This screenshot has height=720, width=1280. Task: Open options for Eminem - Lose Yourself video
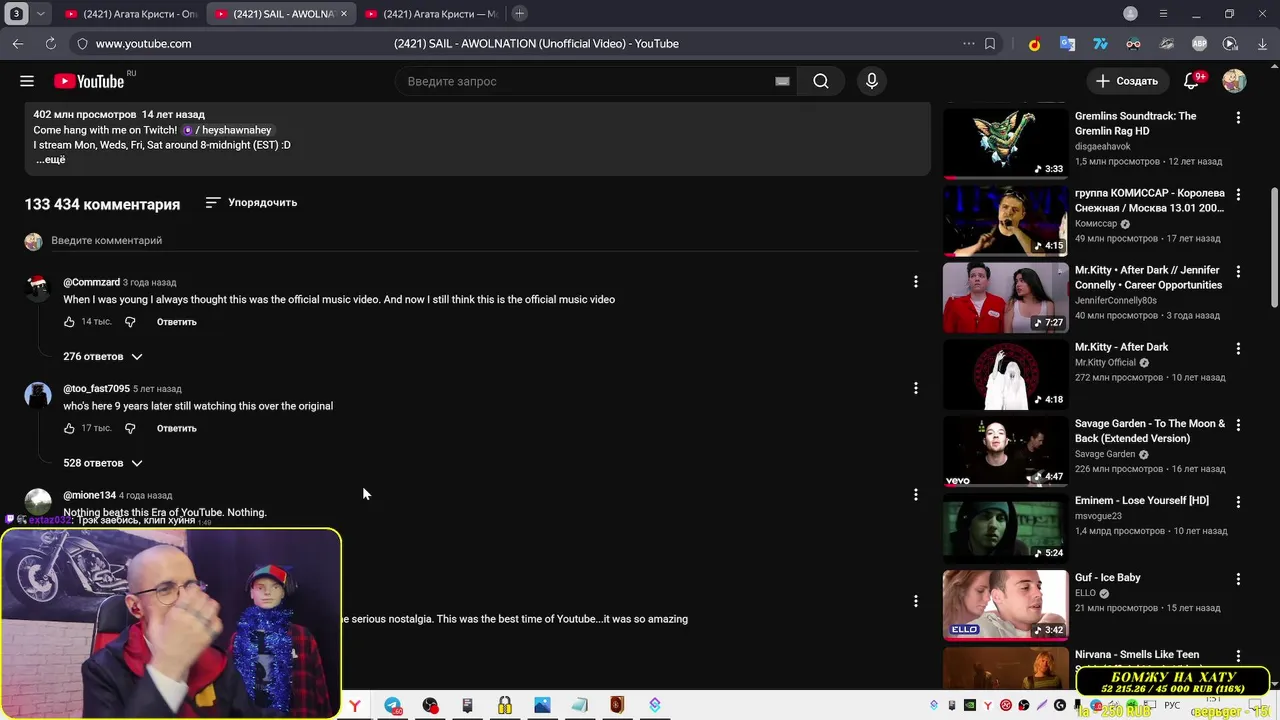(x=1238, y=502)
